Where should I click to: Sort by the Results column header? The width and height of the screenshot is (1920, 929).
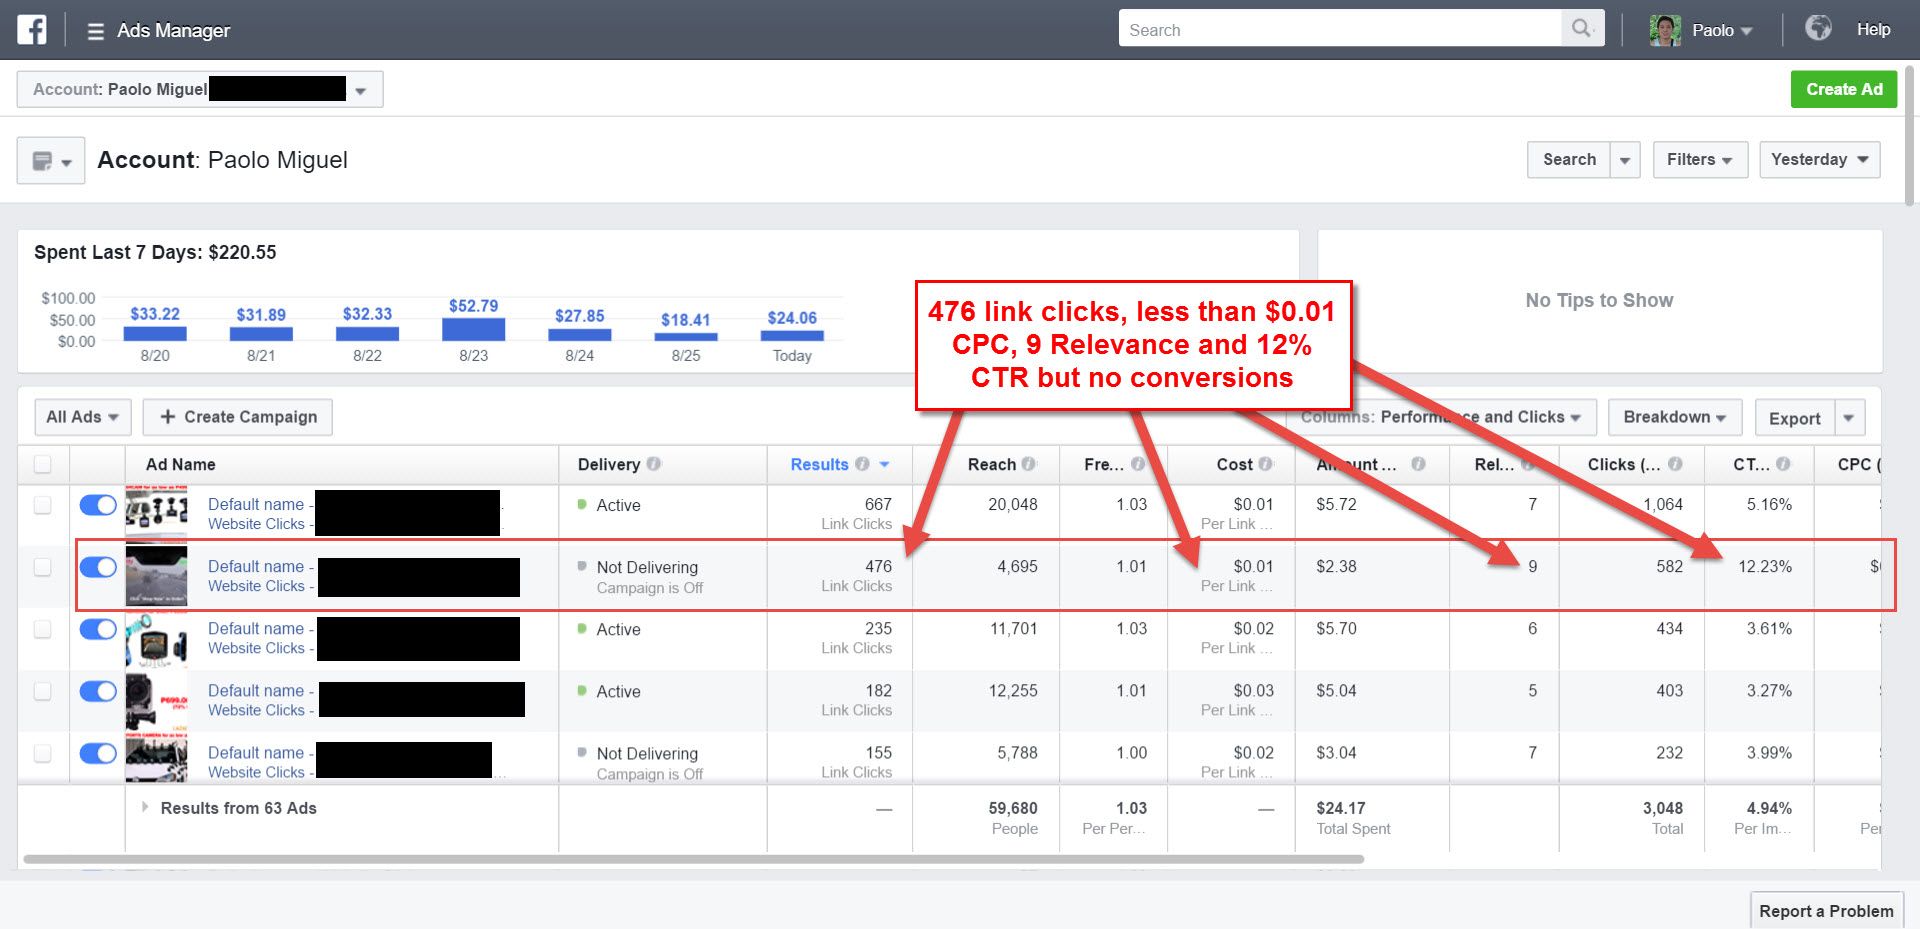click(819, 464)
